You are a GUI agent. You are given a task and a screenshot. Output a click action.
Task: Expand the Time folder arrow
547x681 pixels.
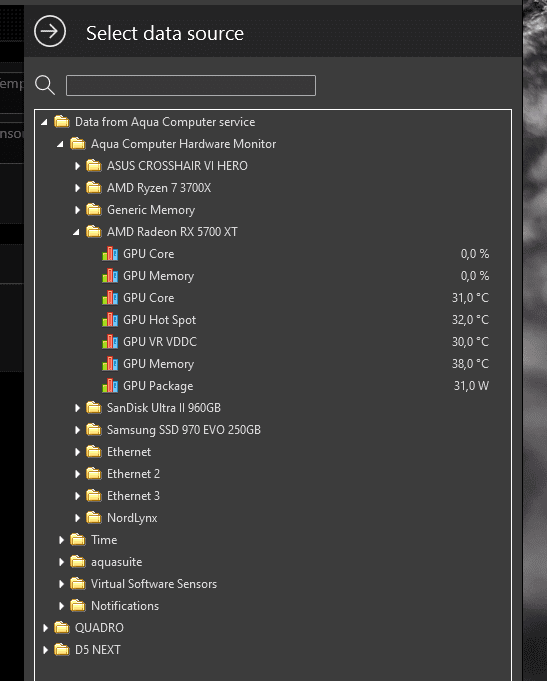[x=61, y=540]
